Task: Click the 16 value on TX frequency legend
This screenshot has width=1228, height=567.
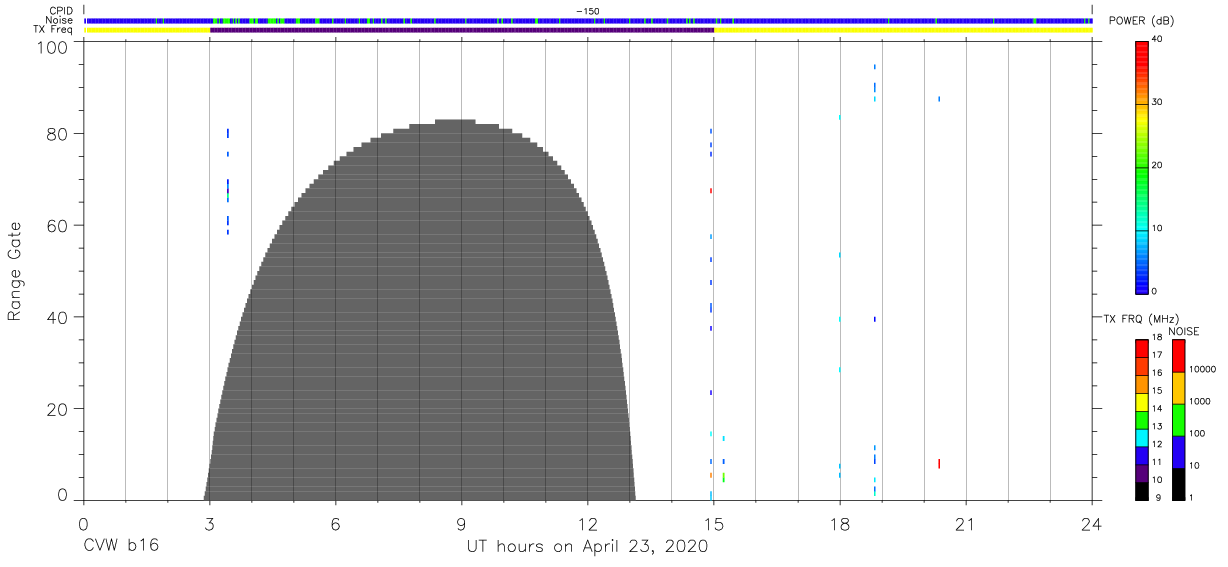Action: (1156, 373)
